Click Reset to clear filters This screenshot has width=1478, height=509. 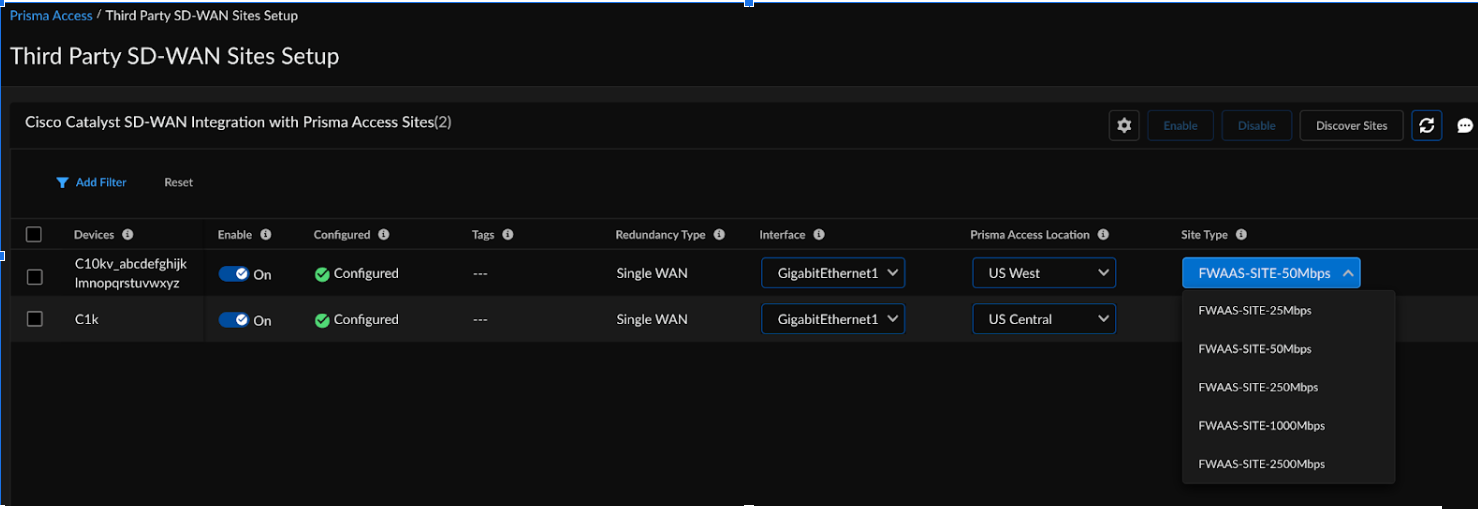click(179, 183)
